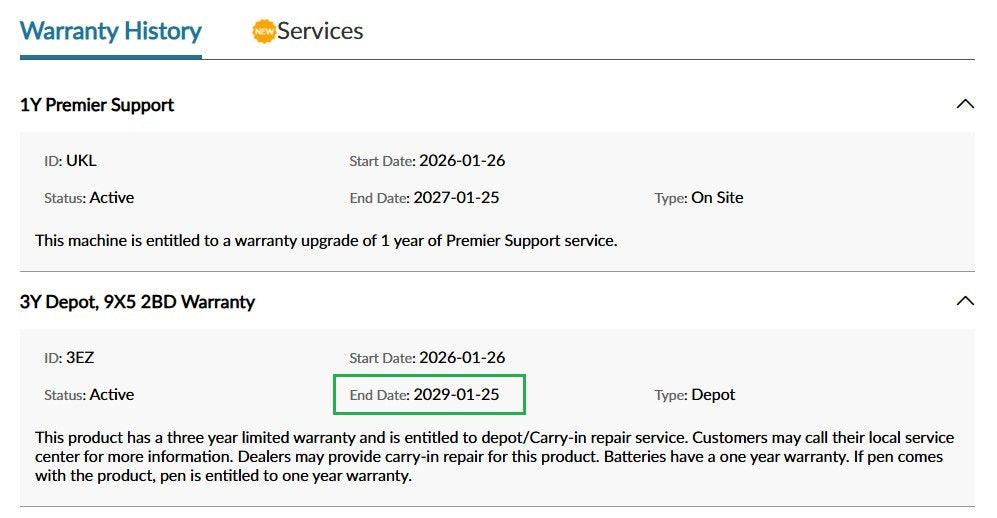Switch to the Warranty History tab
The width and height of the screenshot is (997, 518).
pyautogui.click(x=110, y=31)
